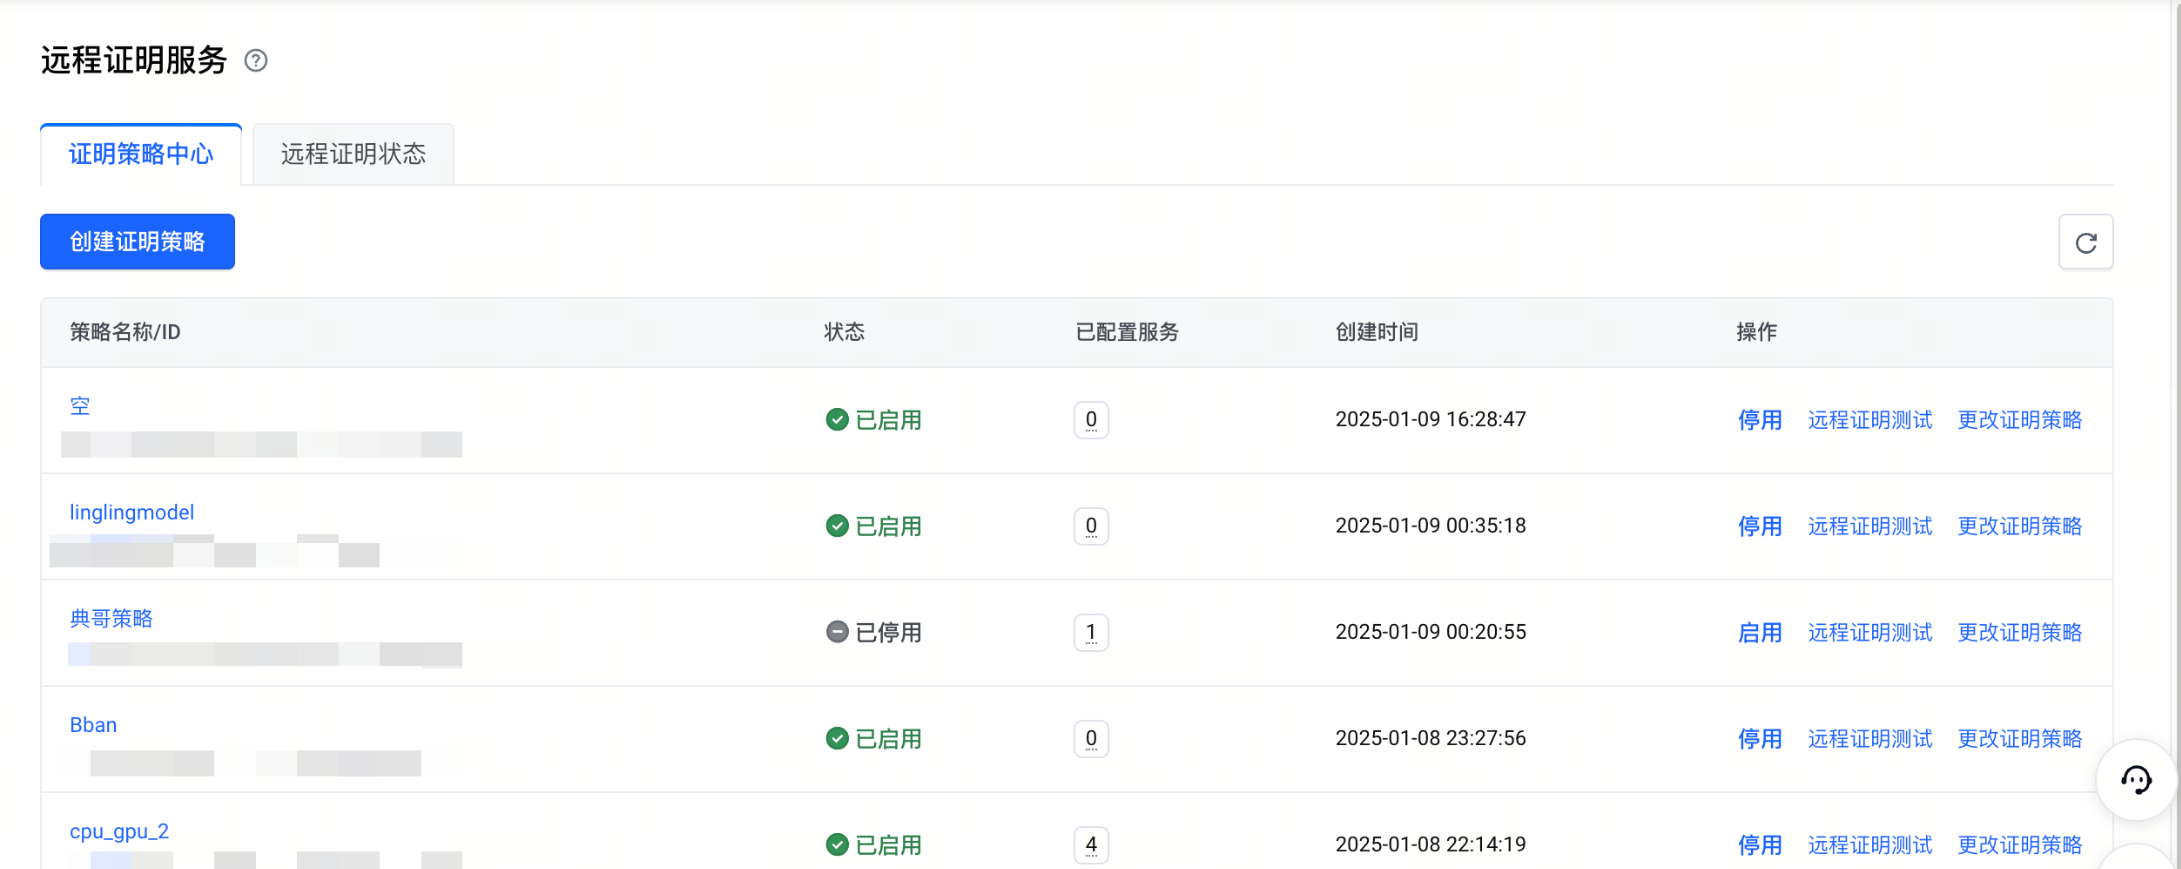Open the linglingmodel policy
The height and width of the screenshot is (869, 2181).
[132, 512]
